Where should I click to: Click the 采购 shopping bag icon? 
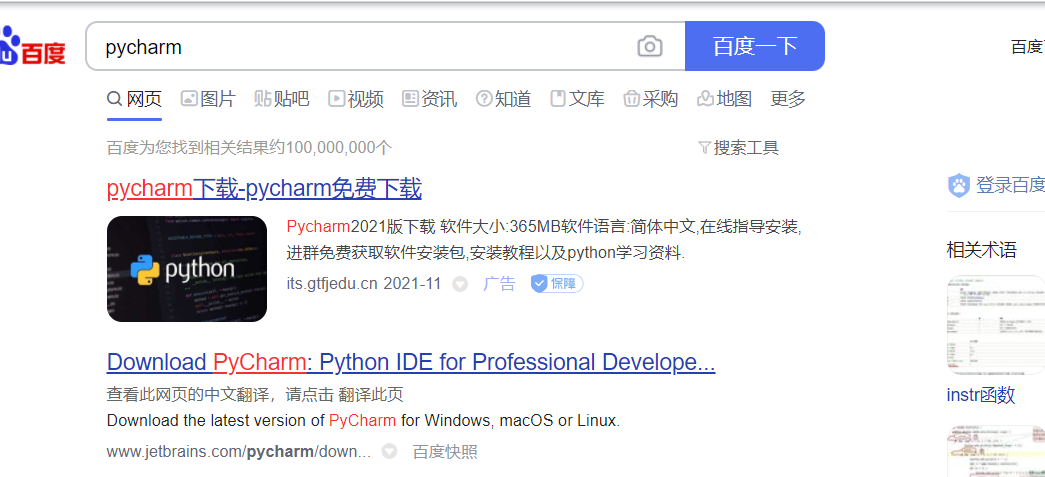[632, 99]
